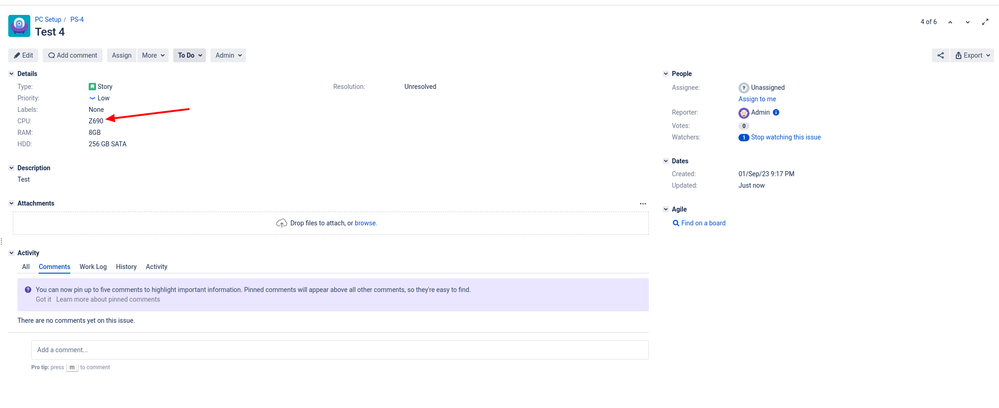The image size is (999, 408).
Task: Open Learn more about pinned comments
Action: pos(108,299)
